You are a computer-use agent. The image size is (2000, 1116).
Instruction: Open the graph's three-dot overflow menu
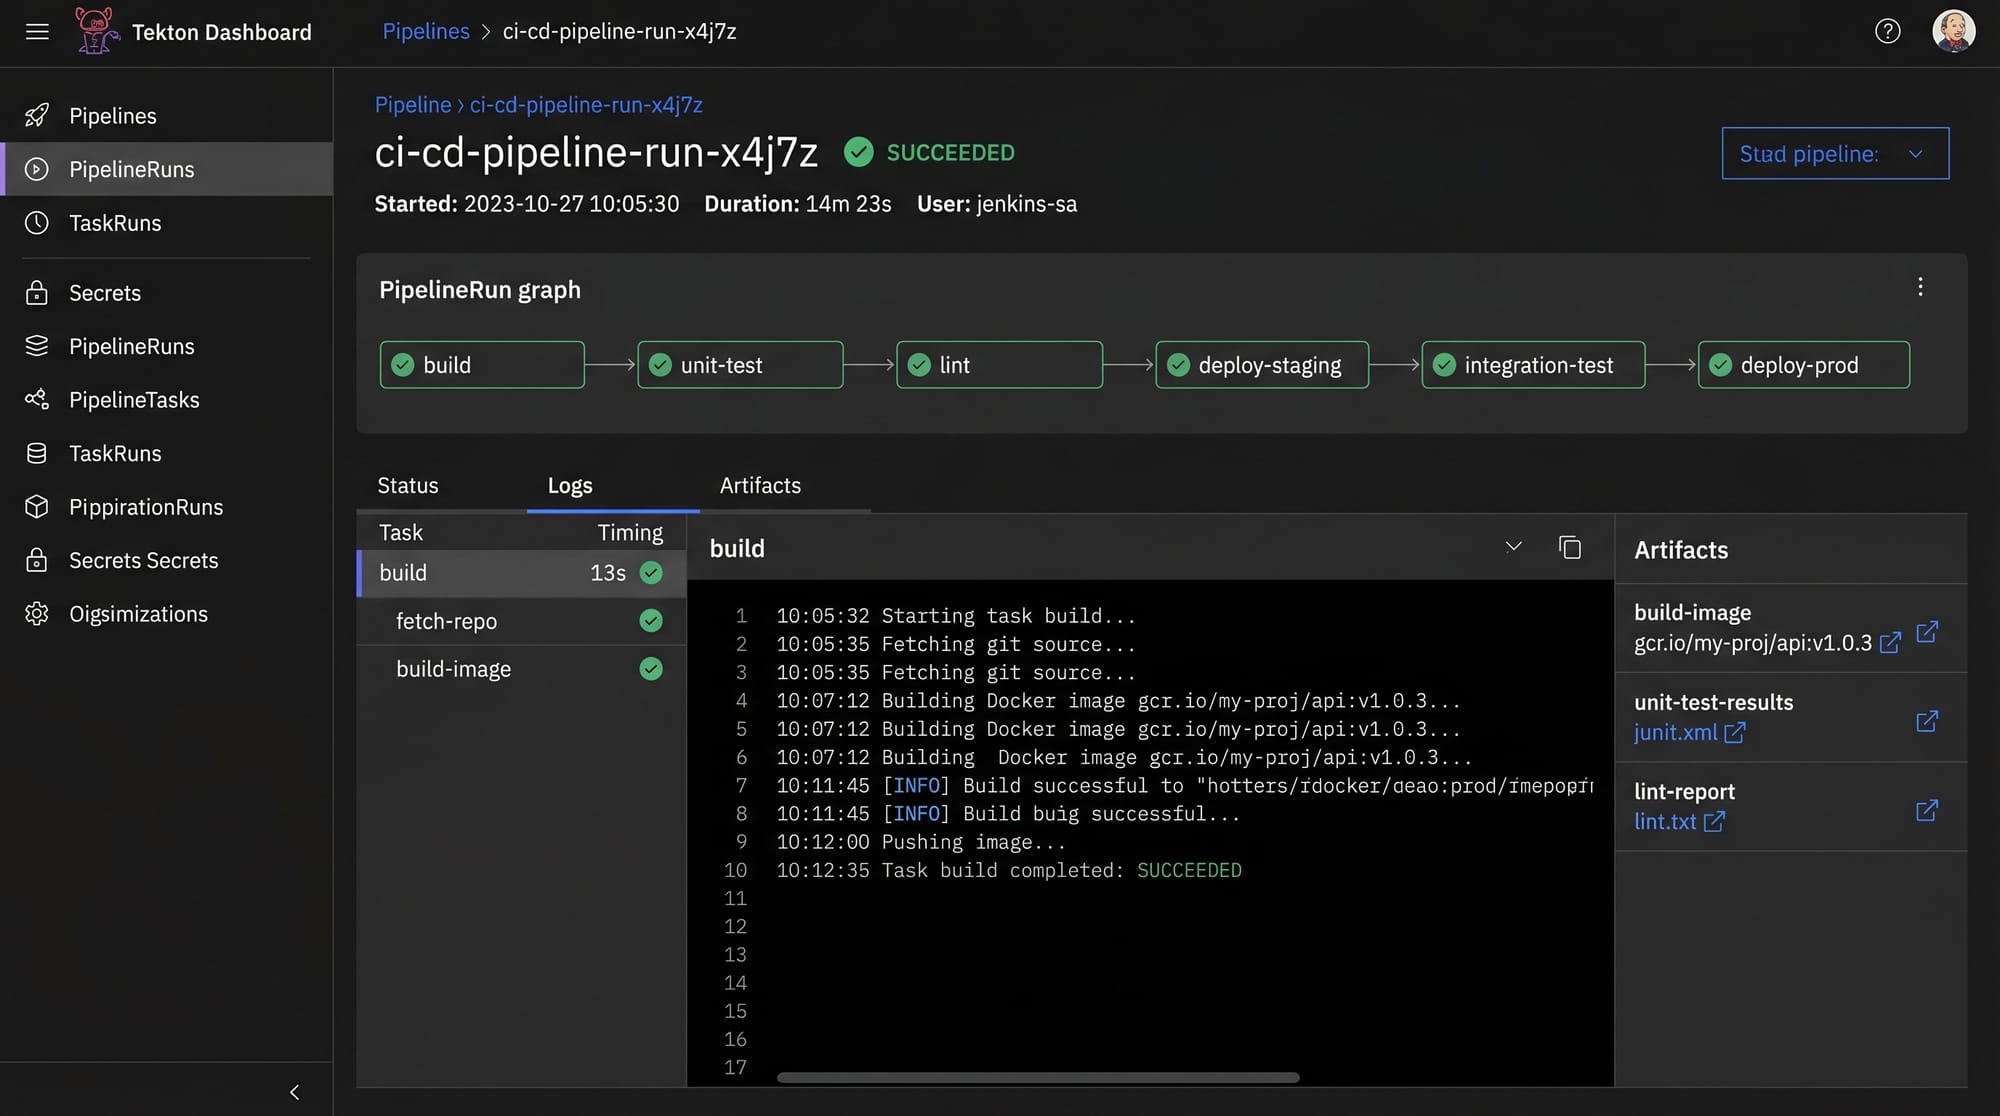pyautogui.click(x=1920, y=288)
